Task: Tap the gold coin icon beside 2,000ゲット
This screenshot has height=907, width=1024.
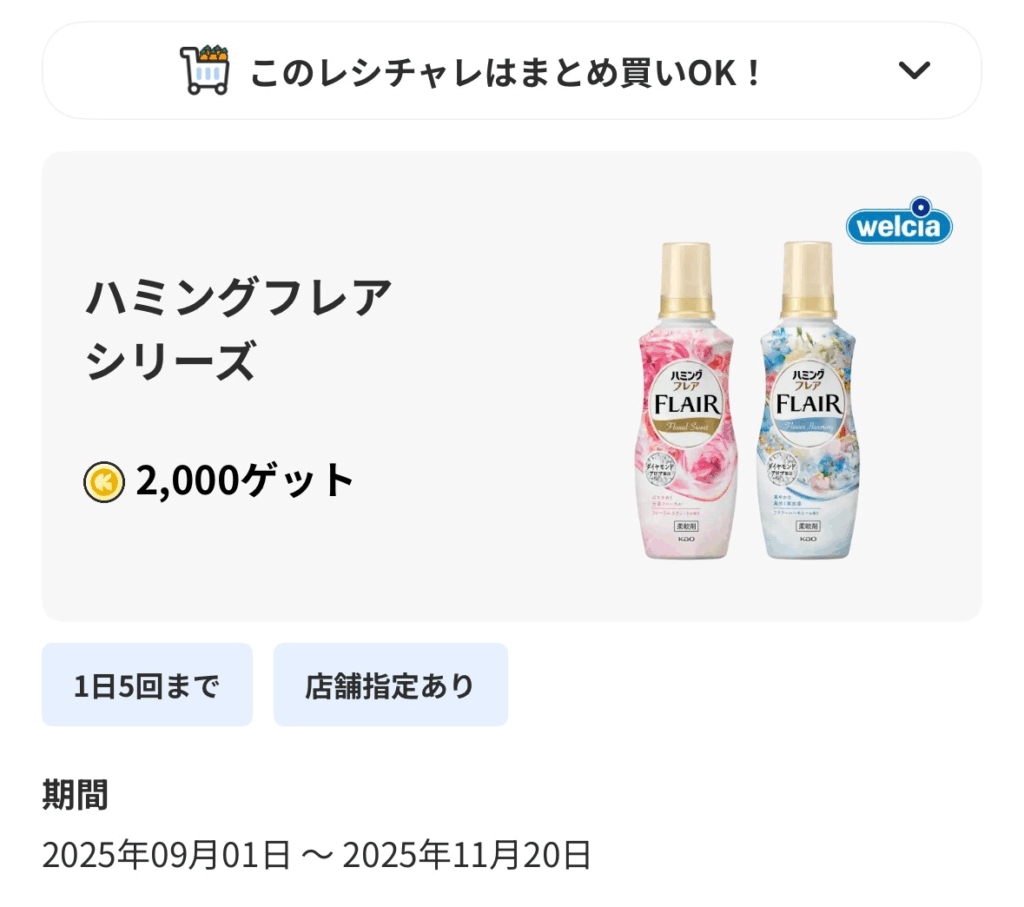Action: 104,481
